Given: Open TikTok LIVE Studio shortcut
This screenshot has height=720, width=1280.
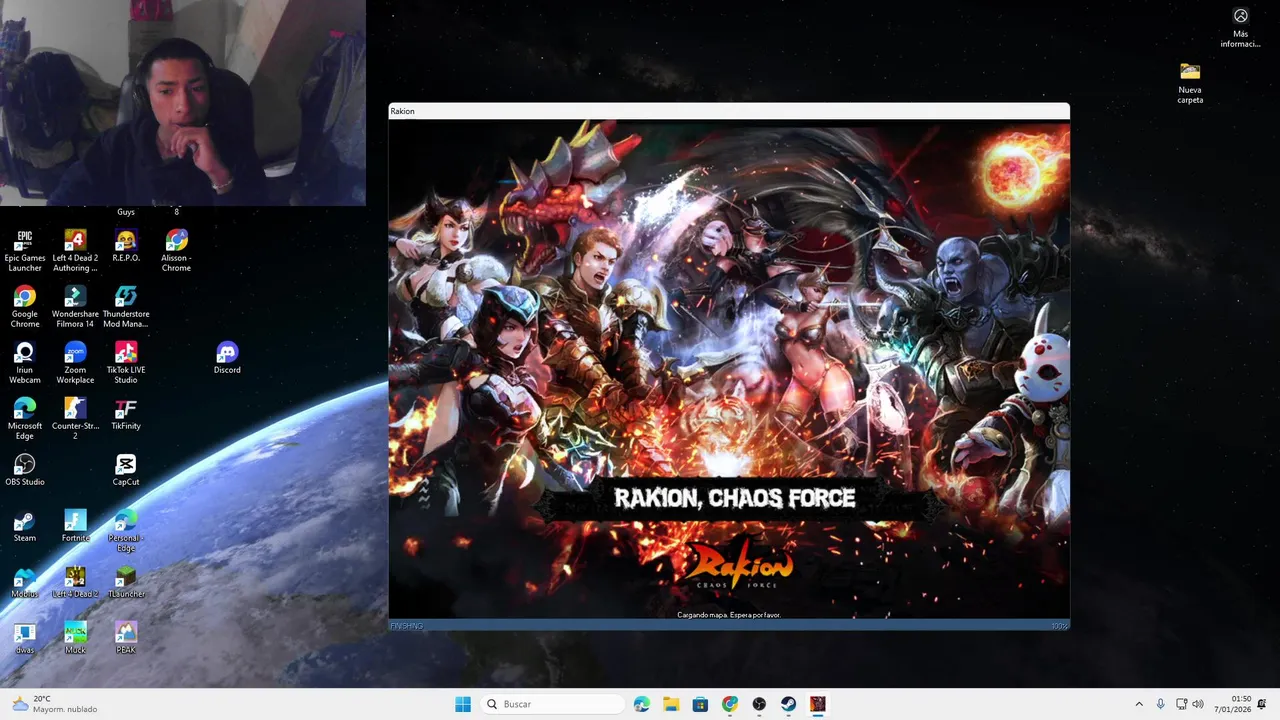Looking at the screenshot, I should coord(126,362).
